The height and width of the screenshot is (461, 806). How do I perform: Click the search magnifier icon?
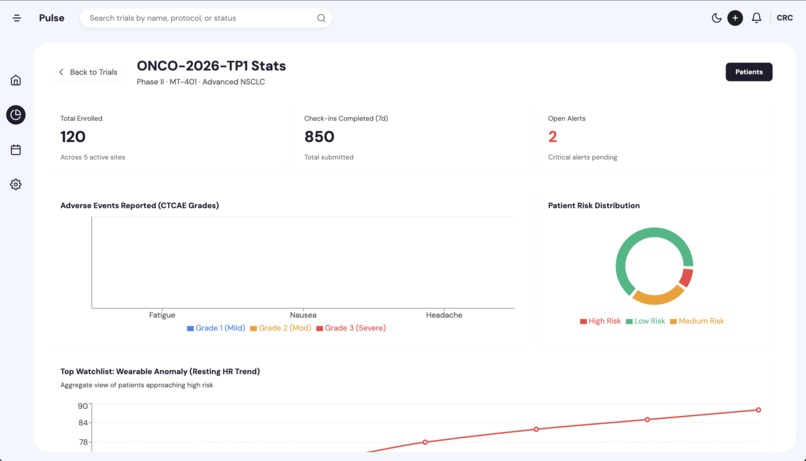[x=321, y=18]
